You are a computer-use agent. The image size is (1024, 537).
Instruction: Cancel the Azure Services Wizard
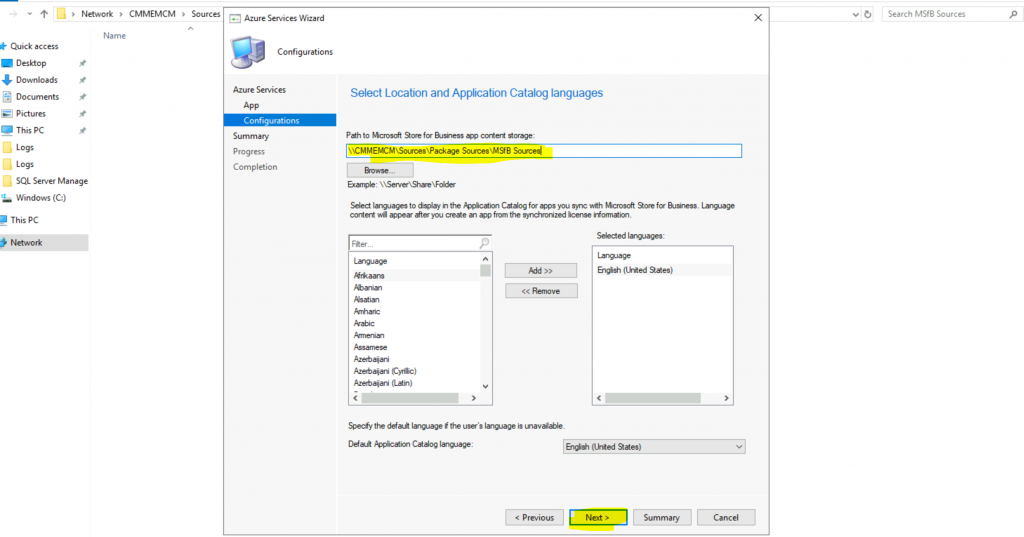726,517
